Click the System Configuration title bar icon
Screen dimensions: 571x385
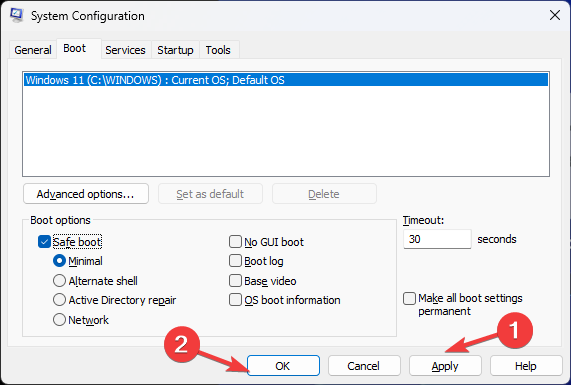coord(16,15)
